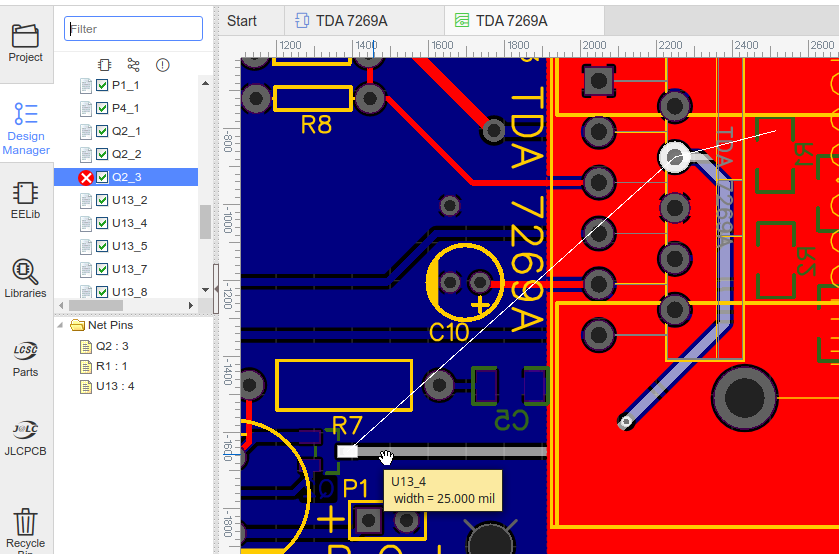Collapse the Net Pins folder
The height and width of the screenshot is (554, 839).
tap(62, 325)
